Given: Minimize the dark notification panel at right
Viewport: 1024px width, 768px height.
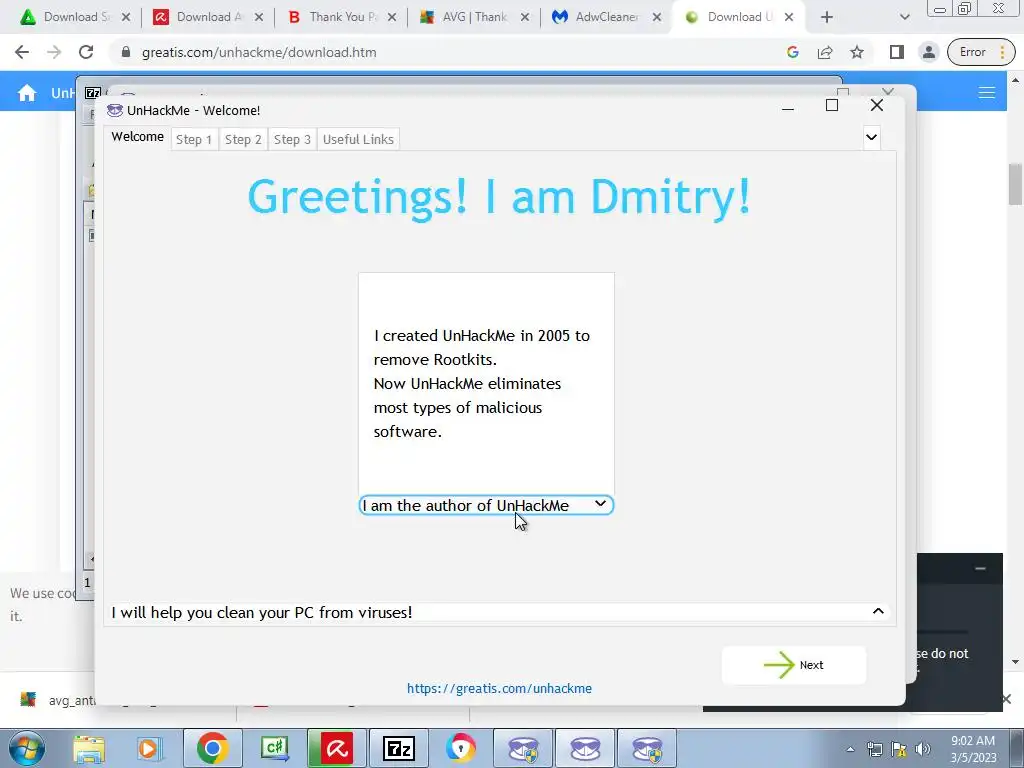Looking at the screenshot, I should pos(980,569).
